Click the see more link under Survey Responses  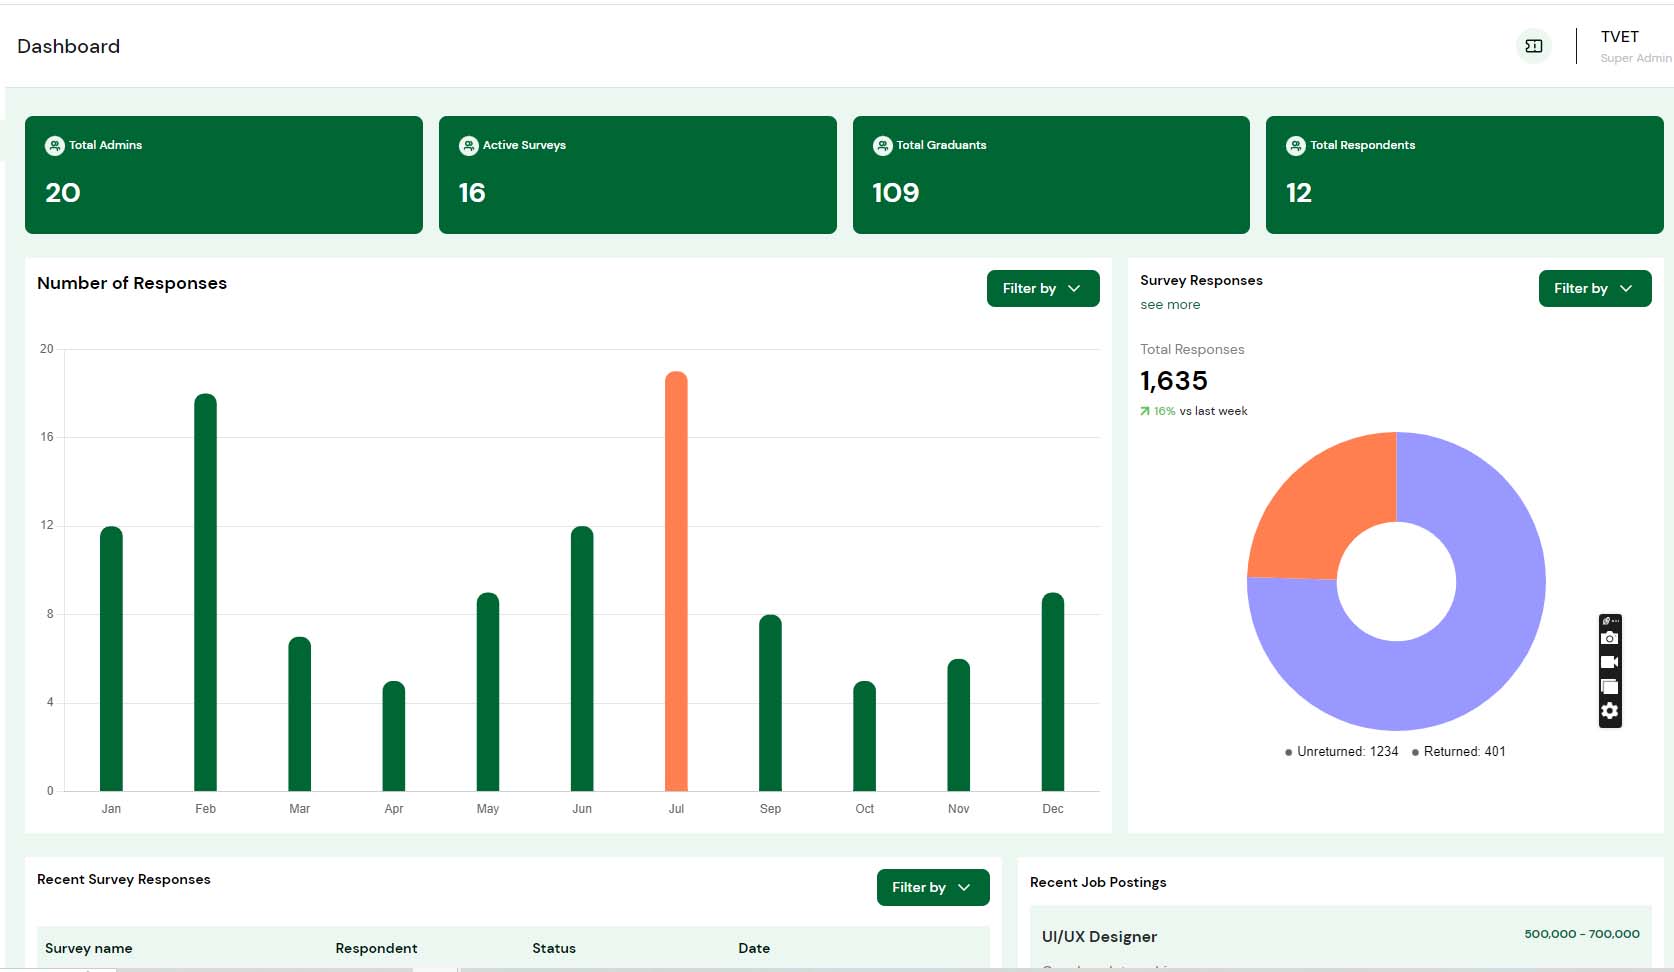pyautogui.click(x=1170, y=304)
